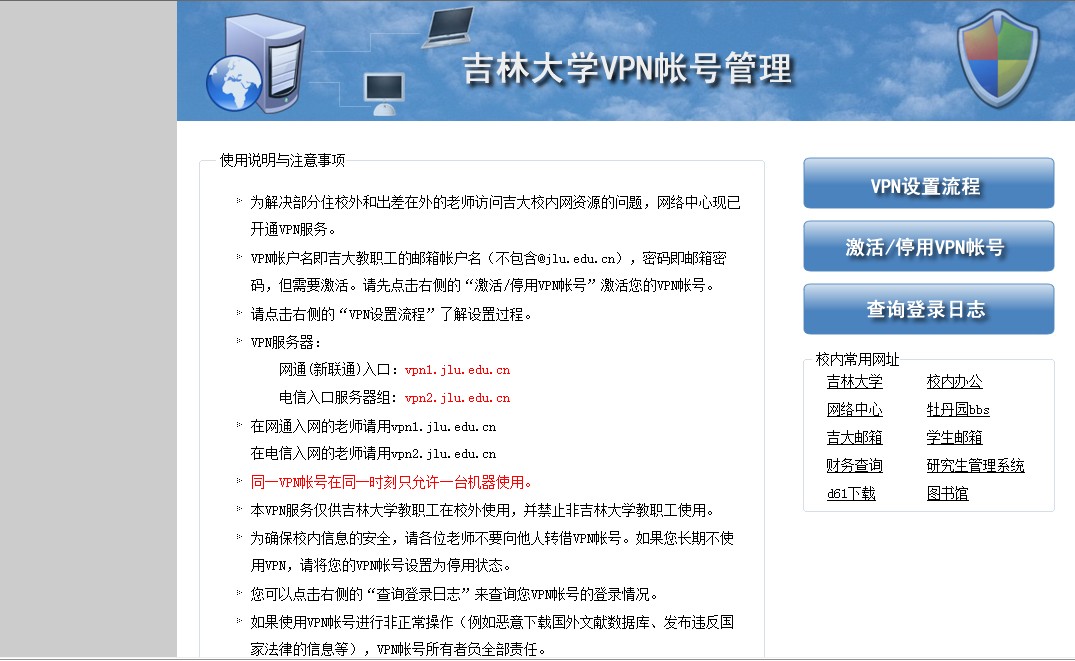1075x661 pixels.
Task: Click the 吉林大学VPN帐号管理 banner title
Action: click(626, 69)
